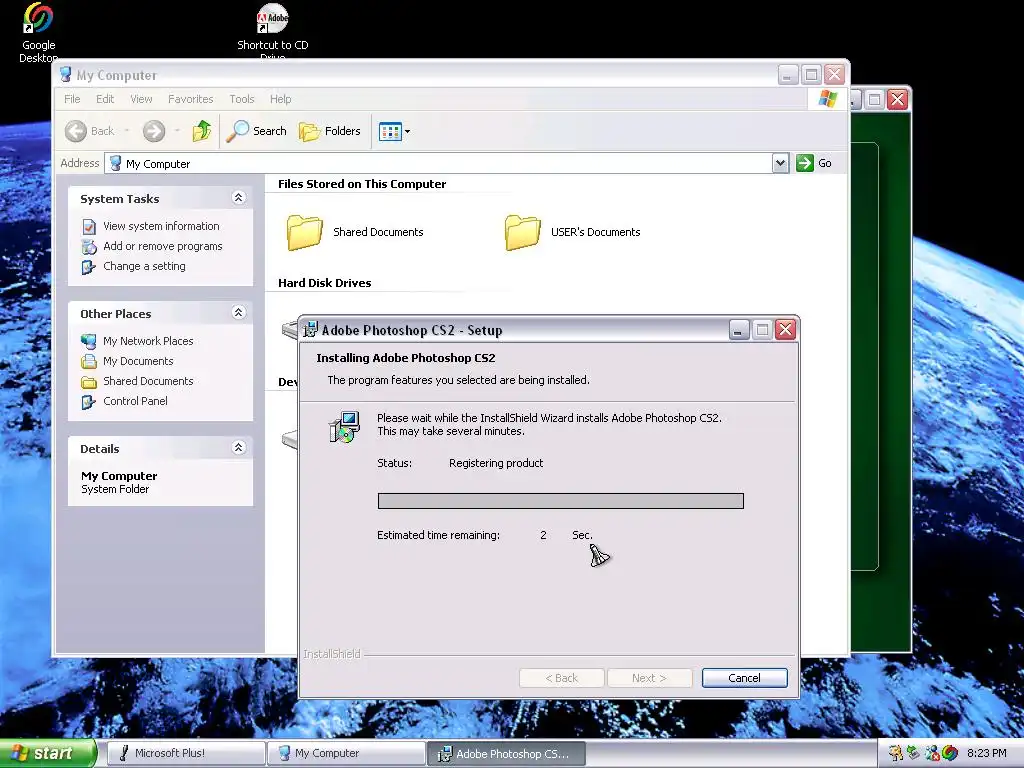Viewport: 1024px width, 768px height.
Task: Open View menu in My Computer
Action: click(141, 99)
